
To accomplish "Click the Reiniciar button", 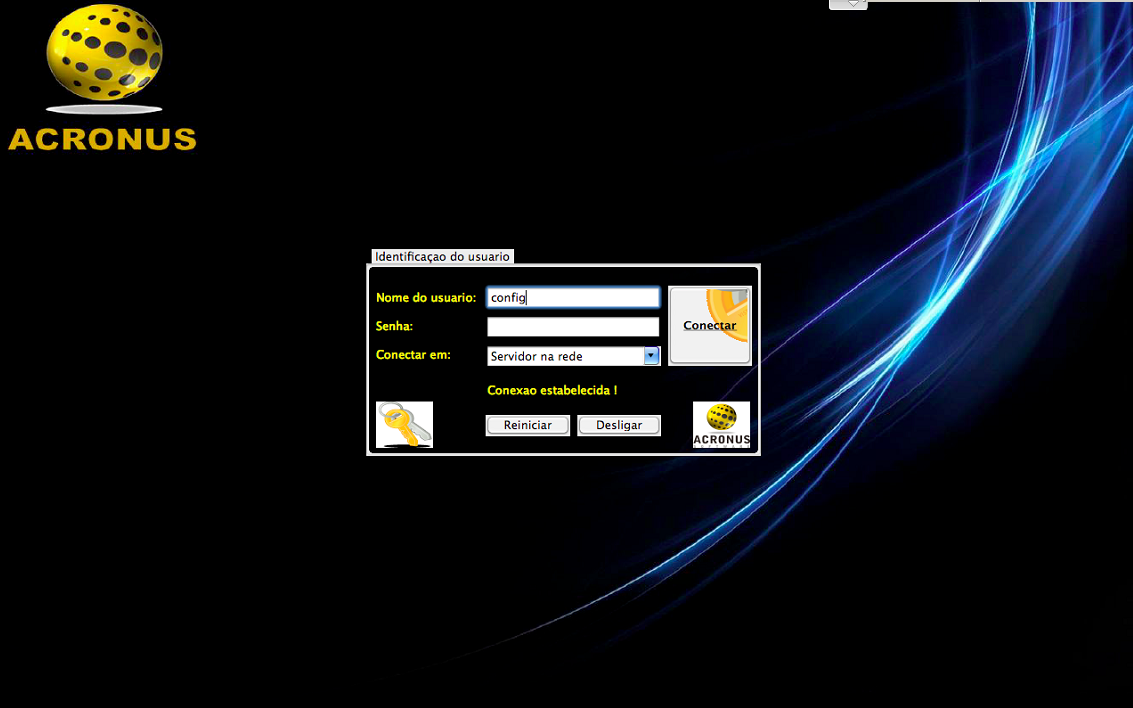I will click(527, 426).
